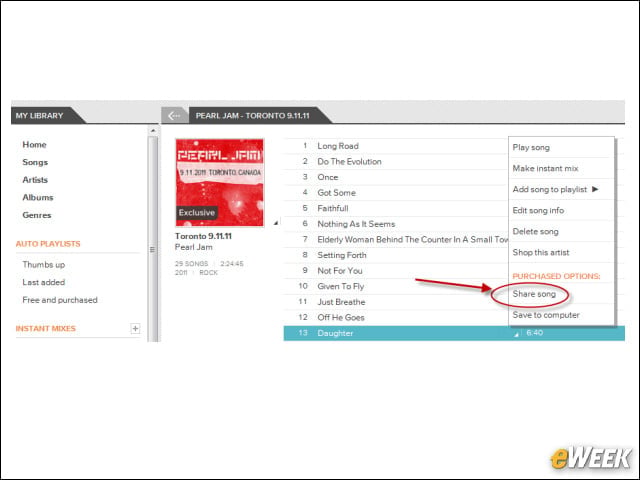
Task: Select Delete song option
Action: pos(535,231)
